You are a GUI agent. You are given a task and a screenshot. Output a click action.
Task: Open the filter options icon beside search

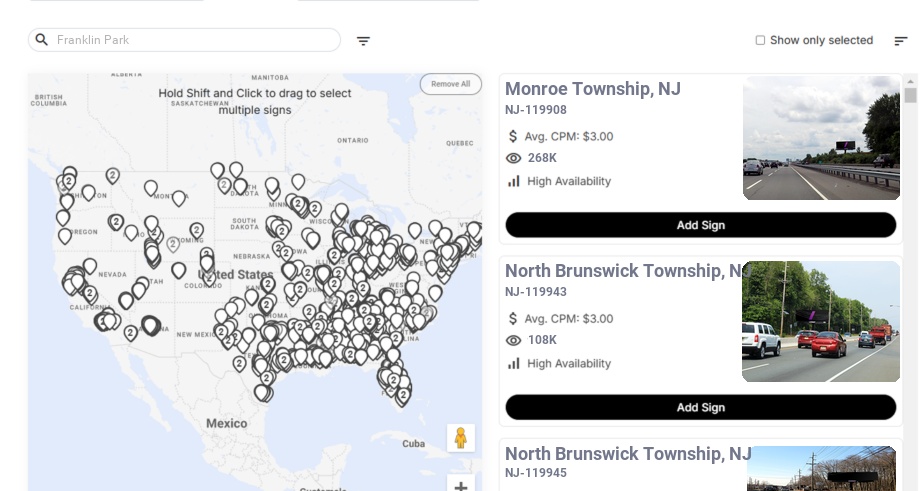(x=364, y=41)
